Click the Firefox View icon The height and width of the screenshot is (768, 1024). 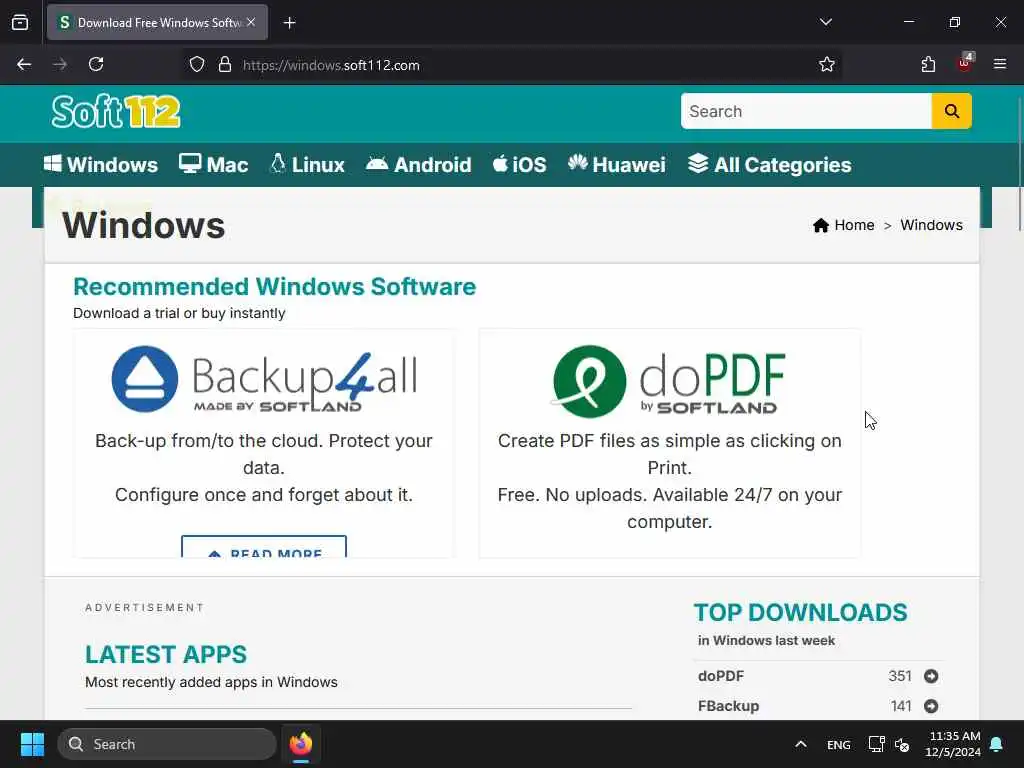(x=20, y=23)
